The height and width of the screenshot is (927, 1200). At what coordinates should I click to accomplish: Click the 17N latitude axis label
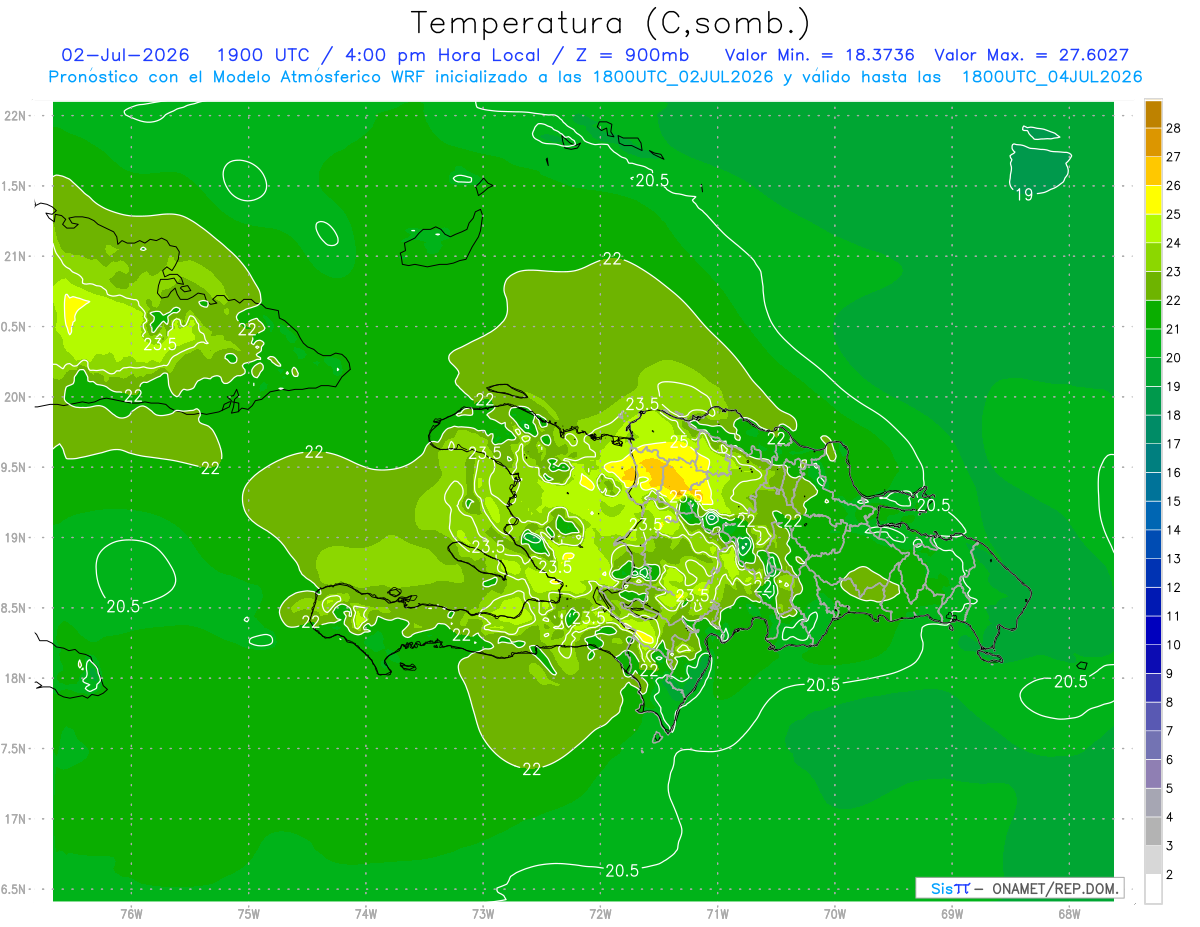coord(14,820)
